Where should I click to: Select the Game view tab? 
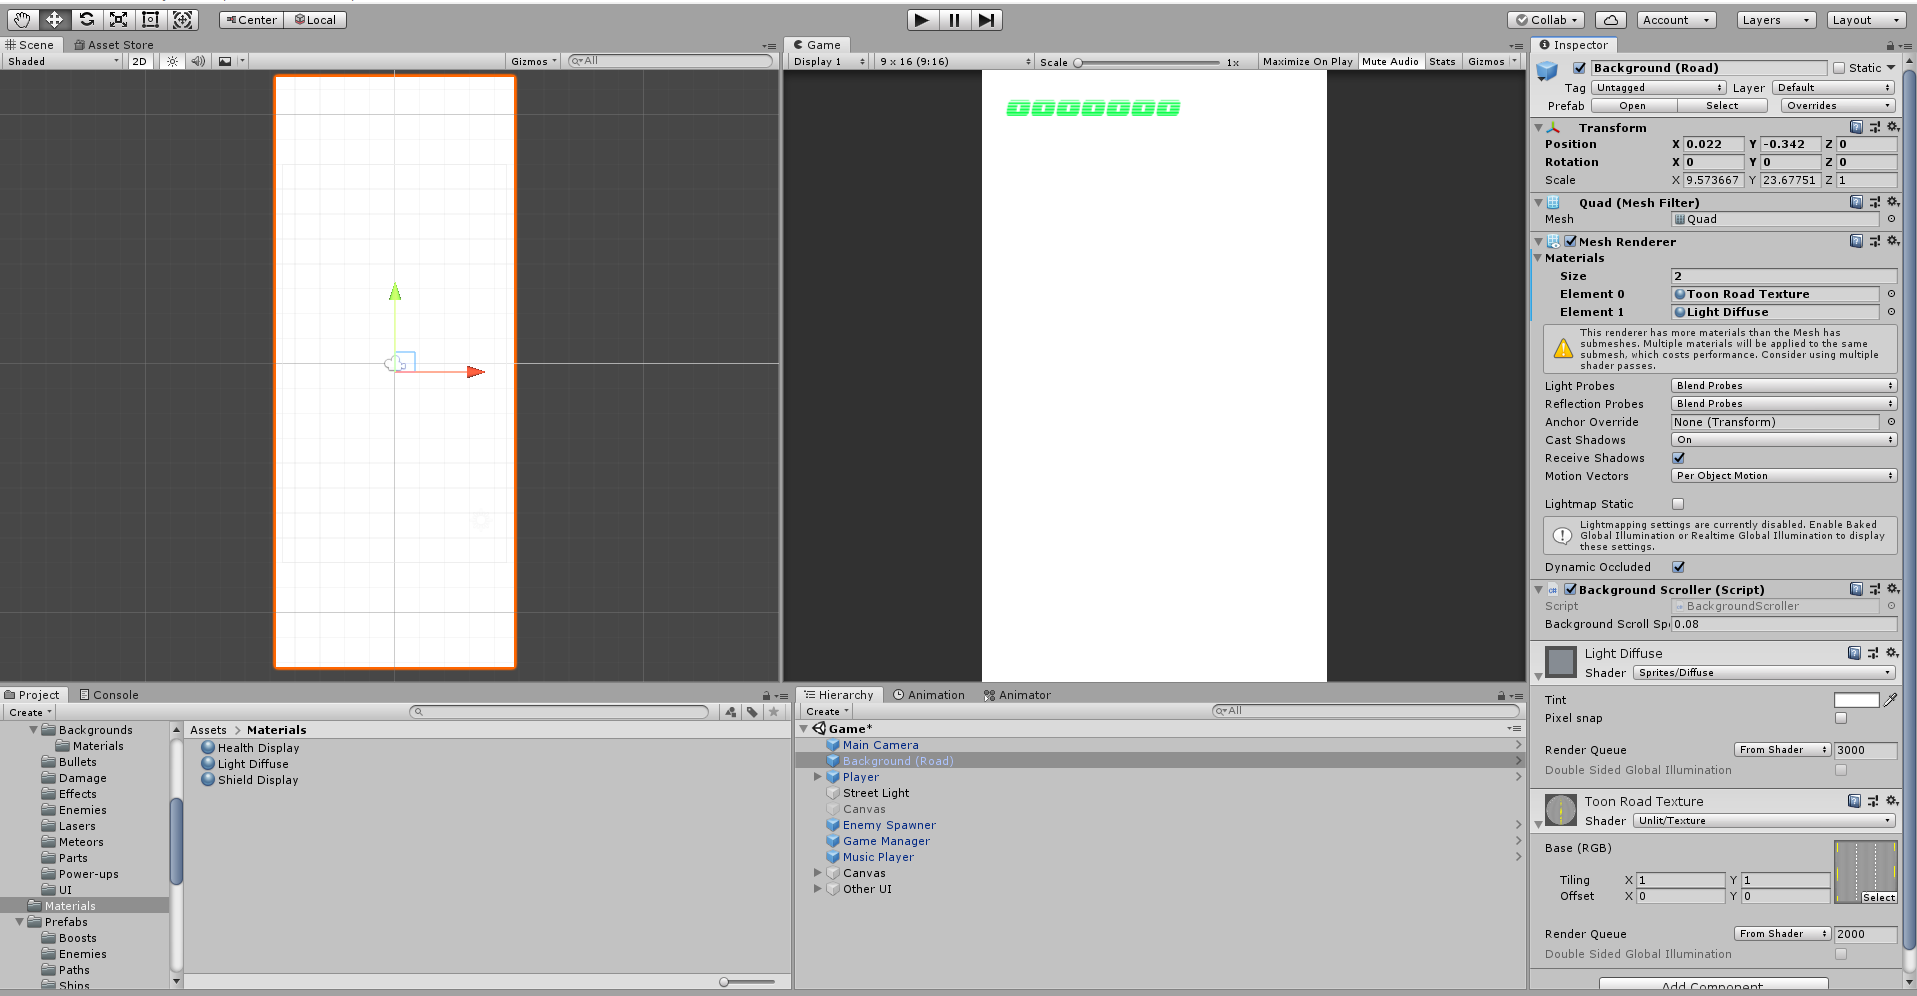coord(817,45)
